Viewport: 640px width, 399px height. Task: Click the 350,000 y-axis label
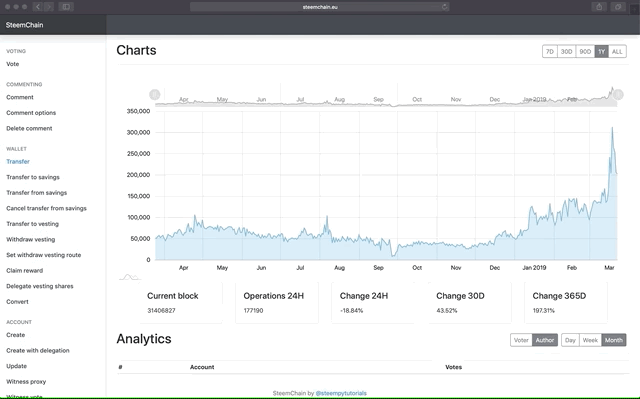coord(138,111)
